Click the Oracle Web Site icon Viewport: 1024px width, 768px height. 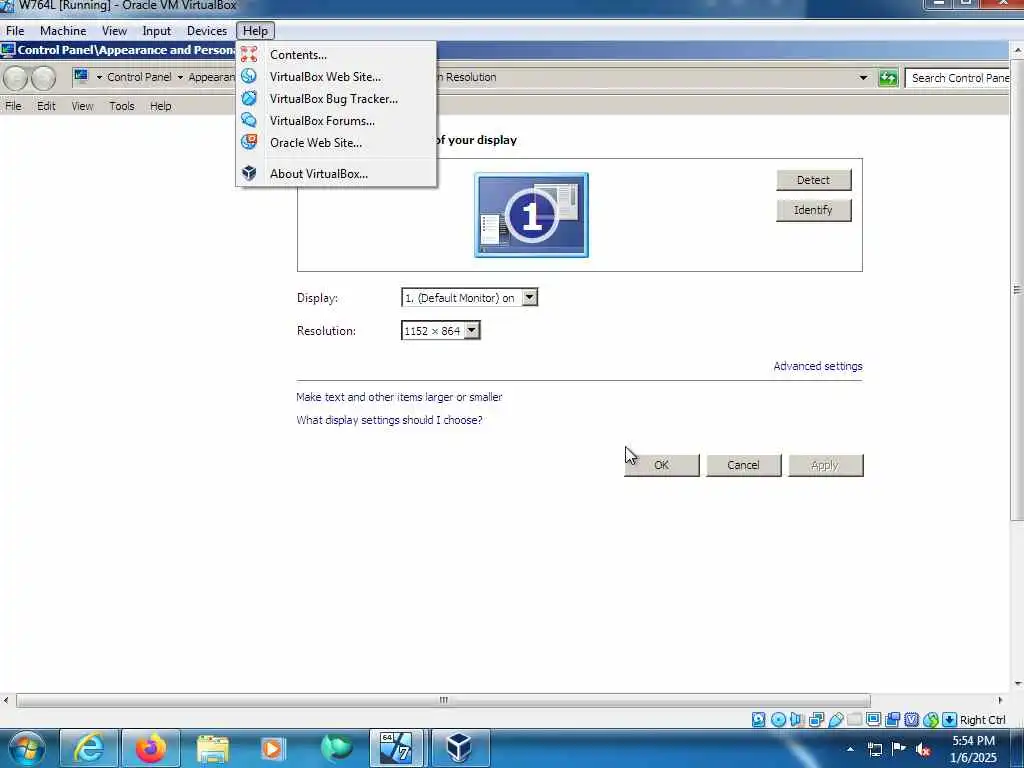coord(249,142)
